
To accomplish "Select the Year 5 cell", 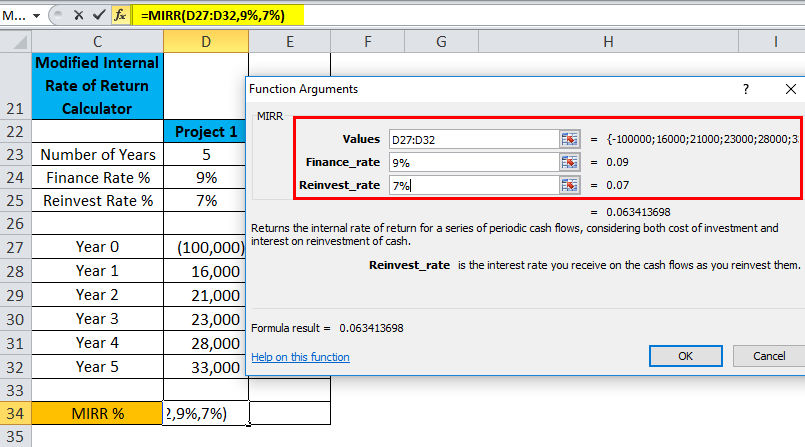I will point(98,367).
